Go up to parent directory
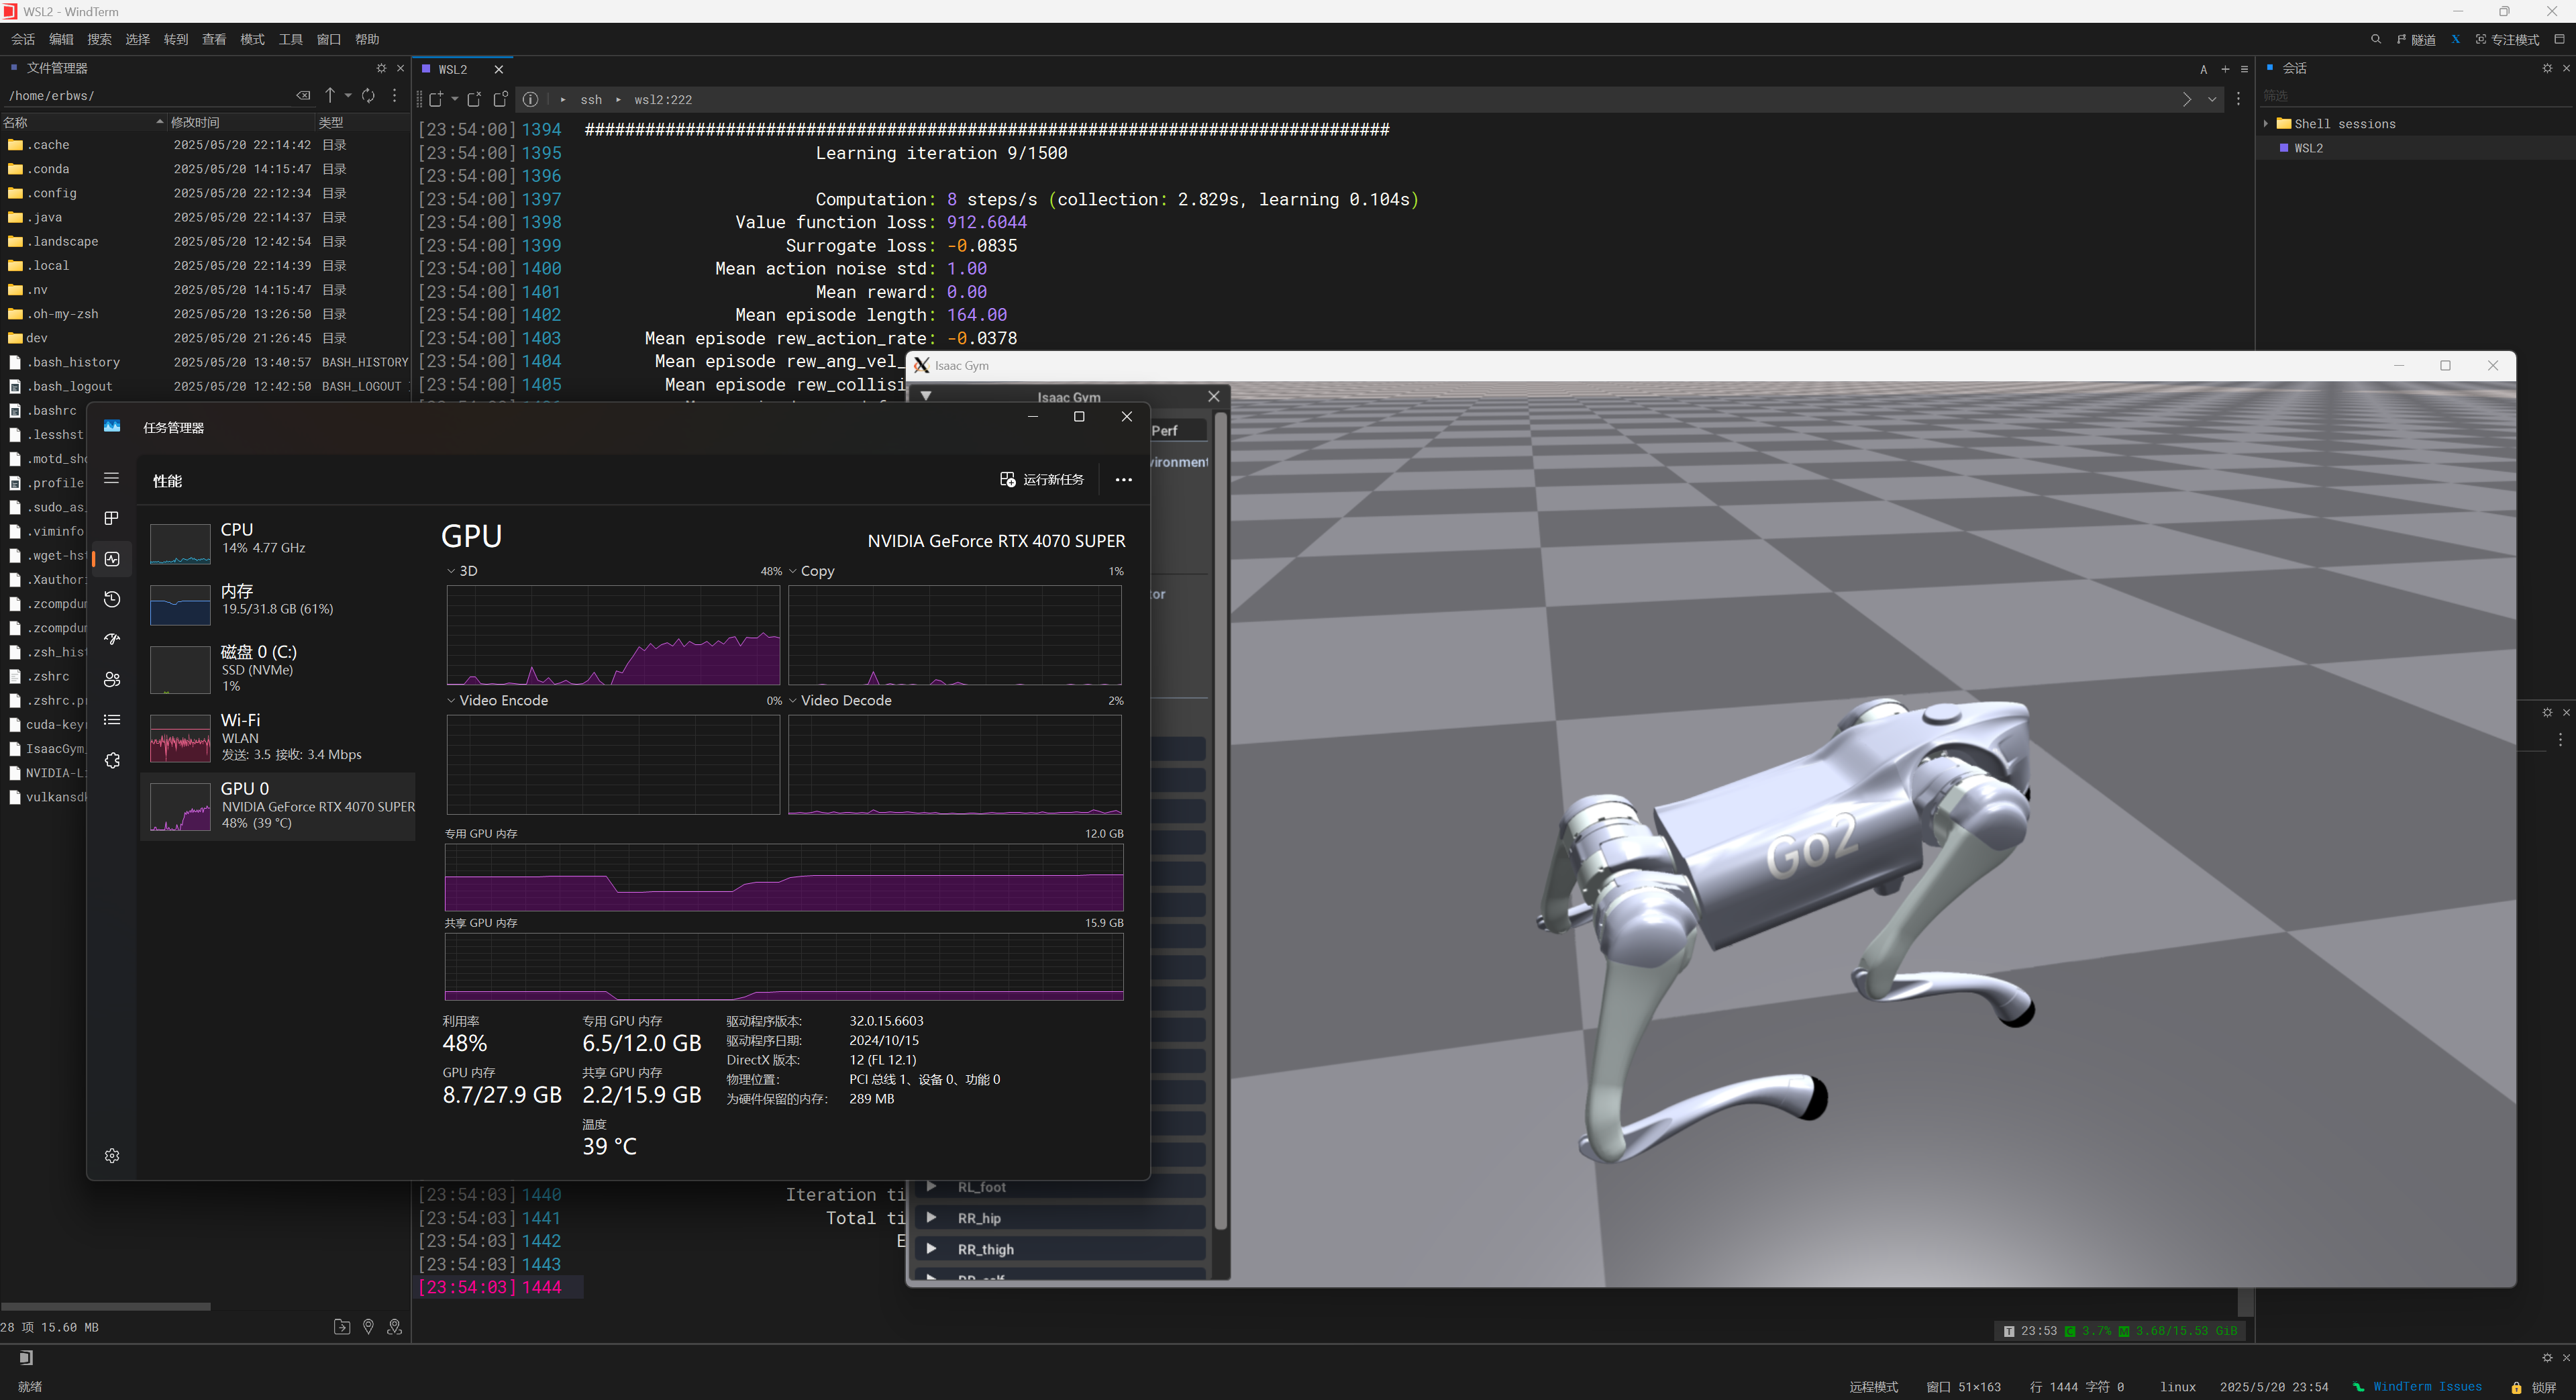 click(330, 95)
